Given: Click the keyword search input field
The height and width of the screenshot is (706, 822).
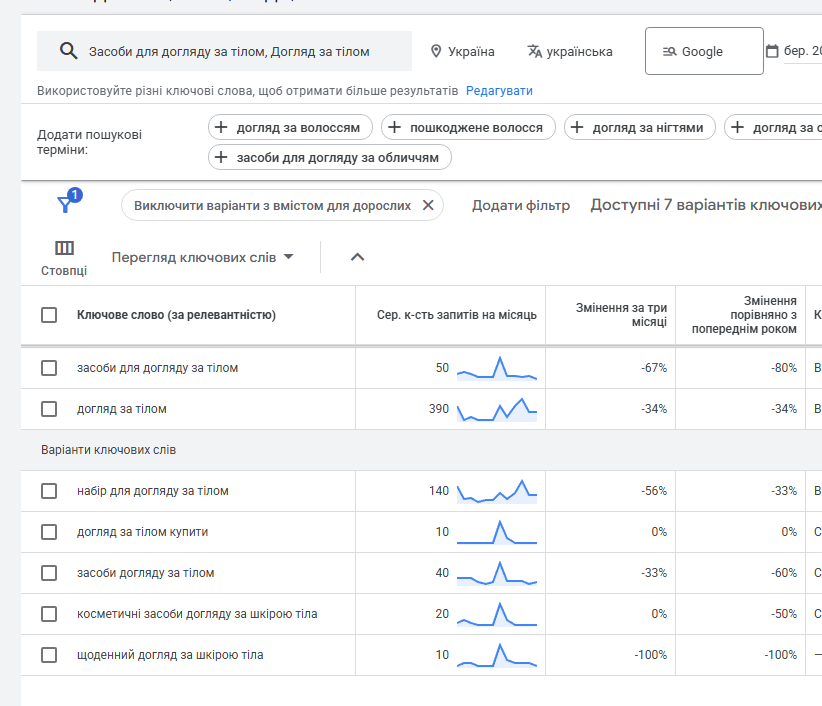Looking at the screenshot, I should click(240, 51).
